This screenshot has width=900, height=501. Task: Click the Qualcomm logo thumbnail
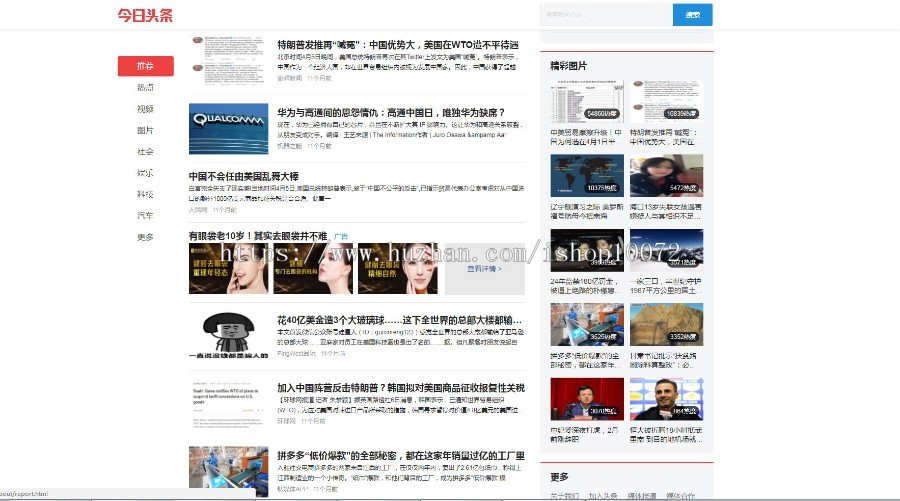pyautogui.click(x=228, y=129)
